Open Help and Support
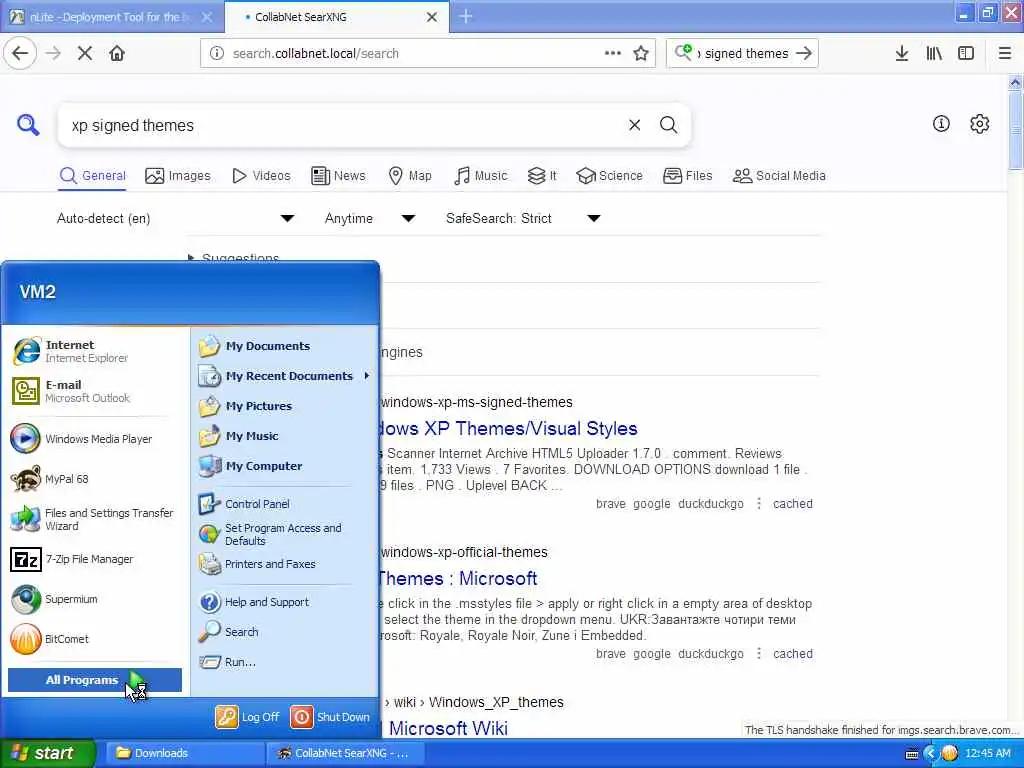 pos(285,602)
